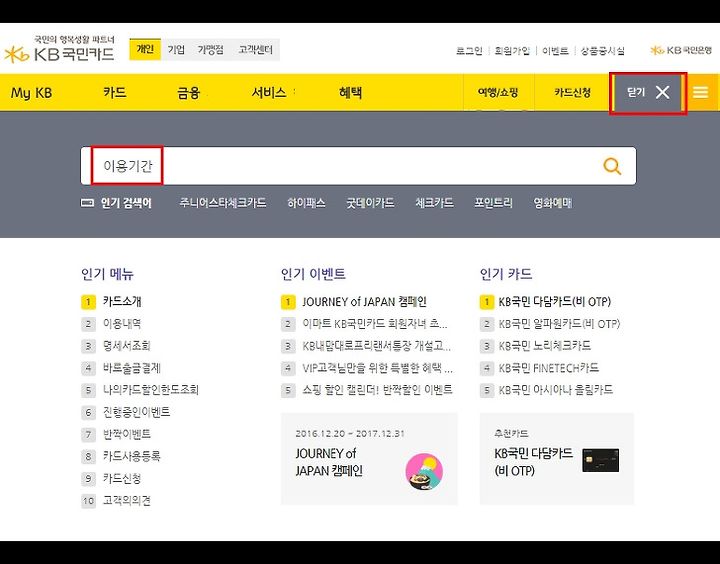Open the 여행/쇼핑 menu
This screenshot has height=564, width=720.
click(498, 92)
